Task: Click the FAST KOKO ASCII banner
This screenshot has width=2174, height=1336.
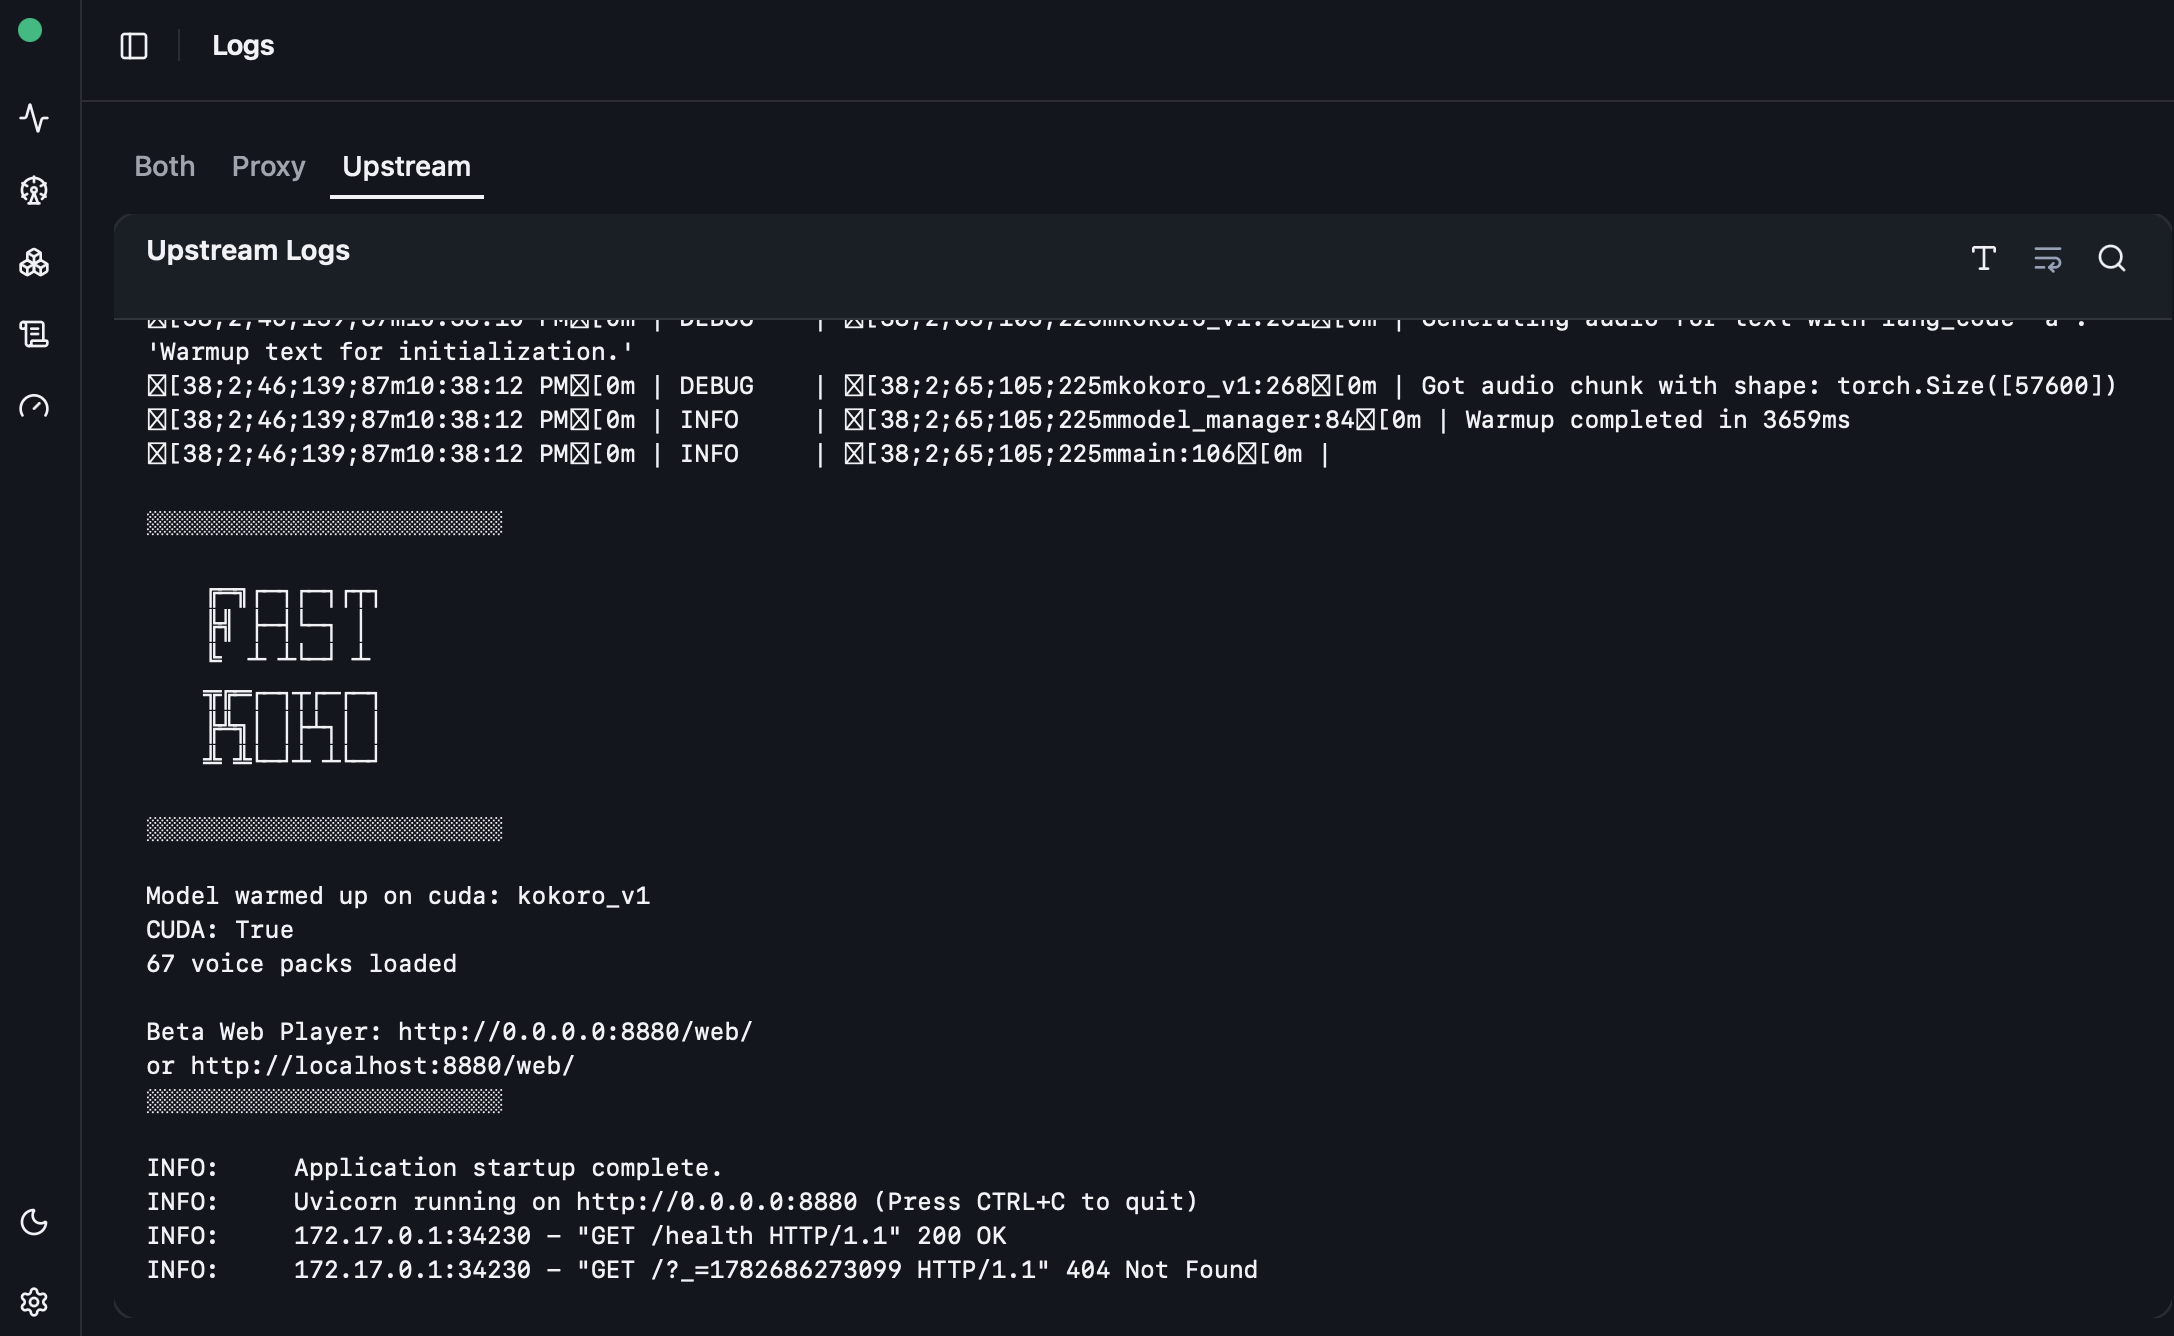Action: (x=290, y=676)
